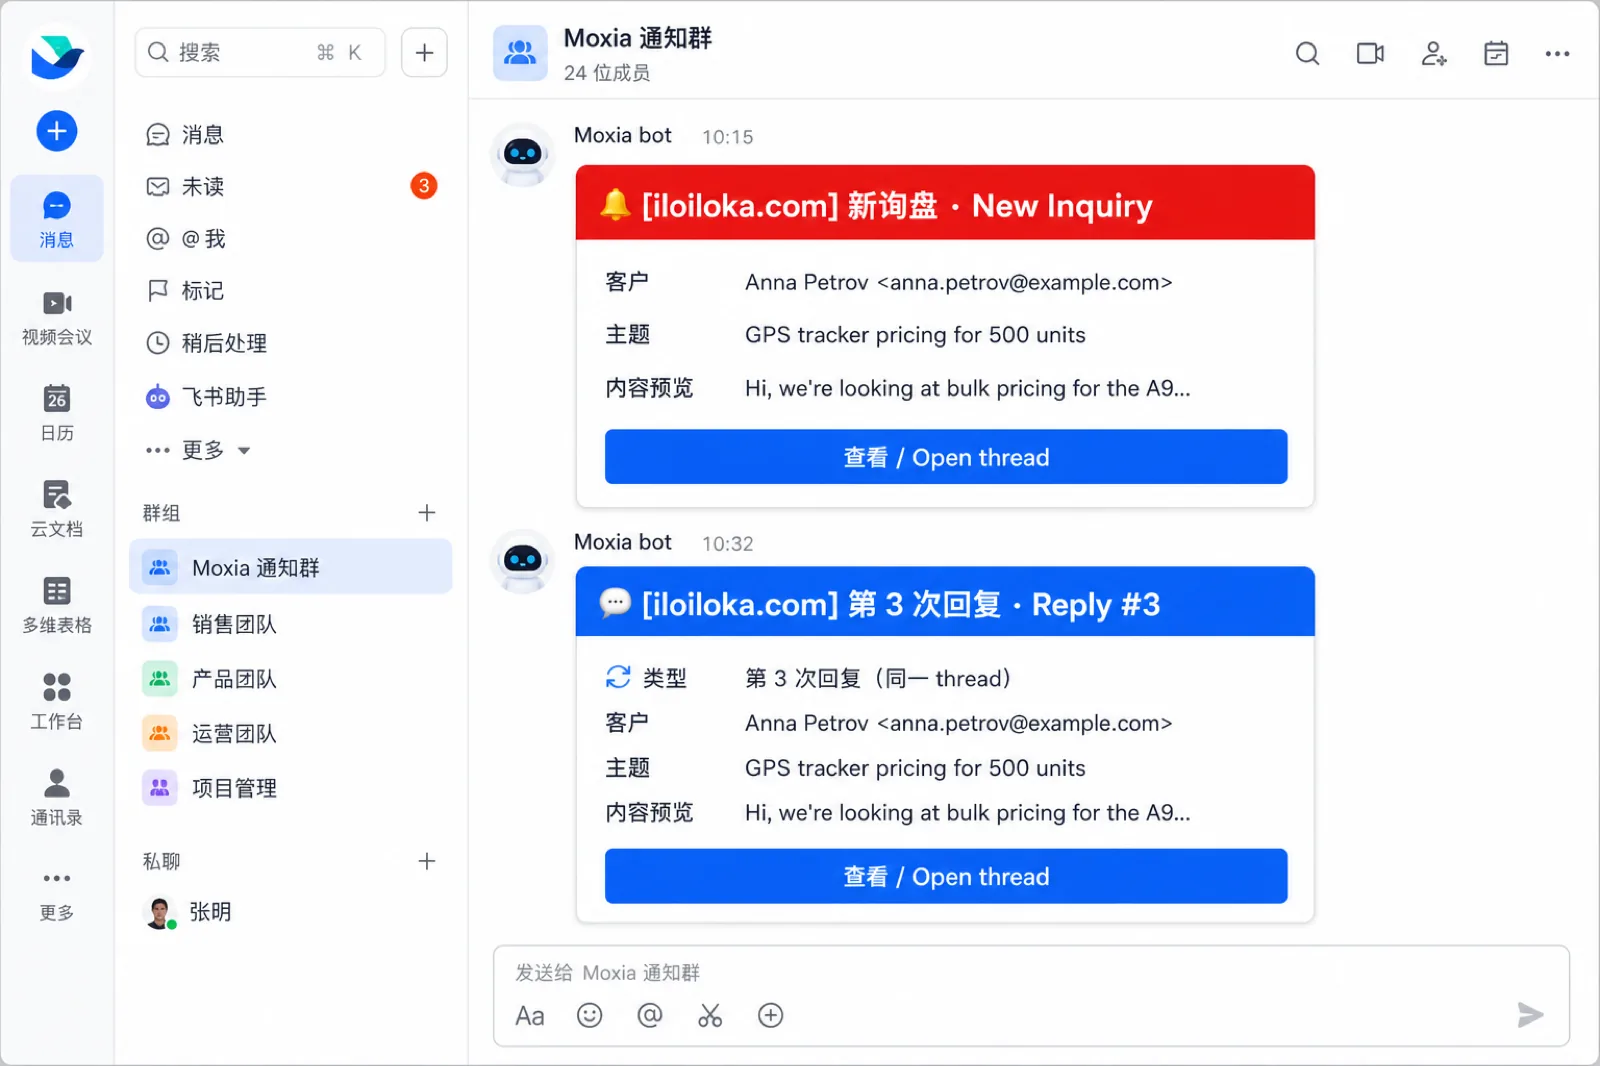Open 多维表格 section in sidebar
This screenshot has height=1066, width=1600.
(57, 605)
